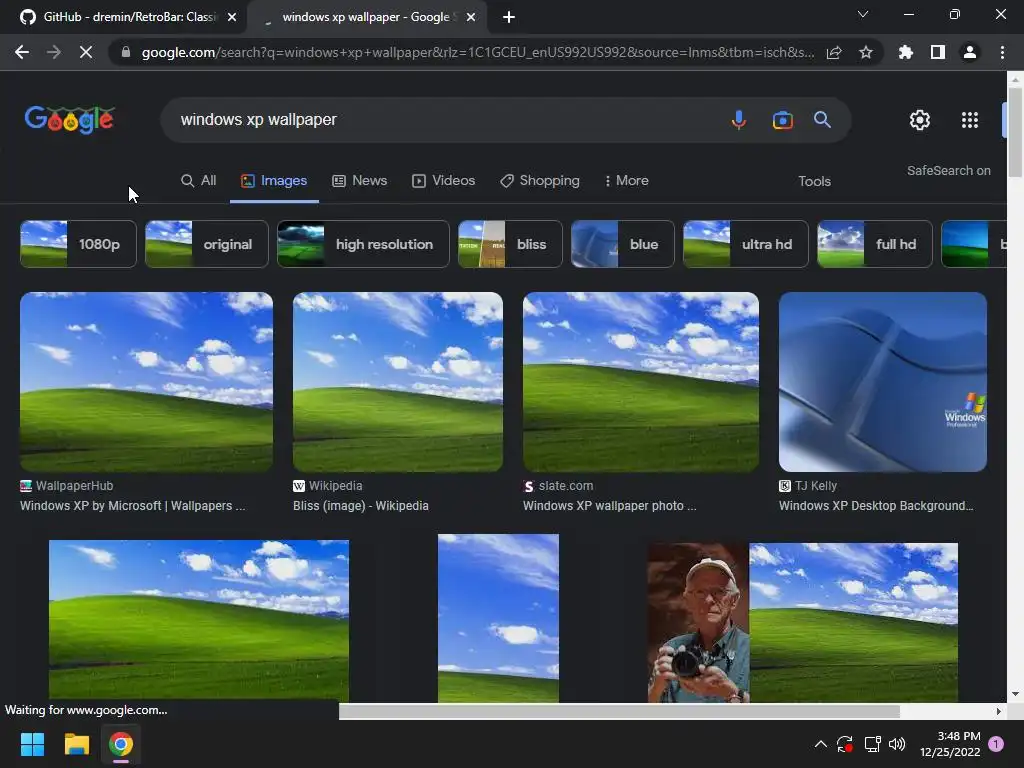Click the Windows XP by Microsoft Wallpapers link
The width and height of the screenshot is (1024, 768).
[133, 505]
